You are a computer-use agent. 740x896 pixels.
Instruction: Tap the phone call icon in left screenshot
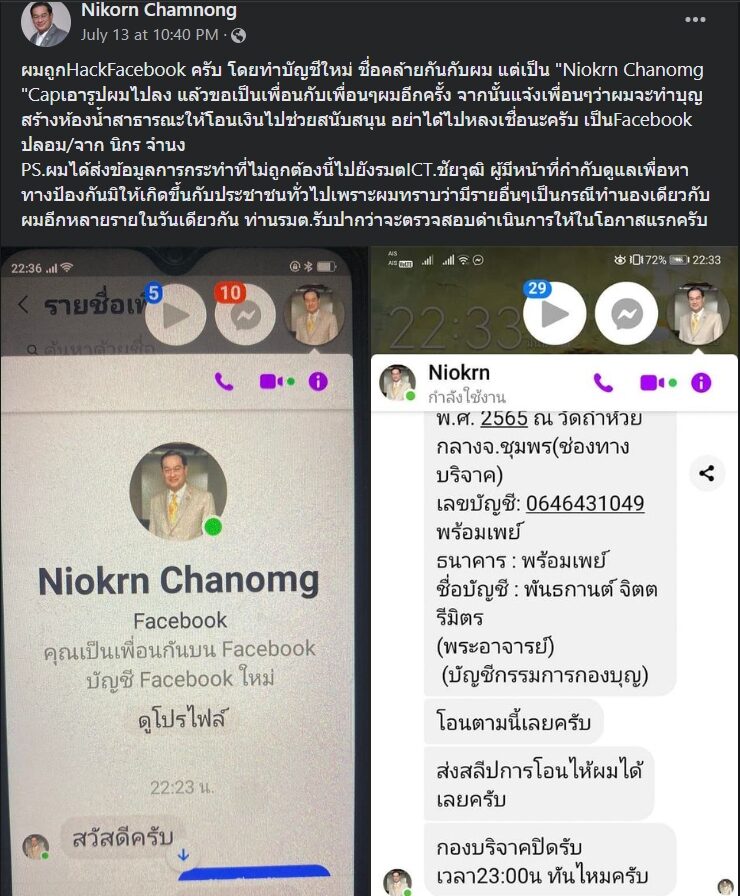224,382
